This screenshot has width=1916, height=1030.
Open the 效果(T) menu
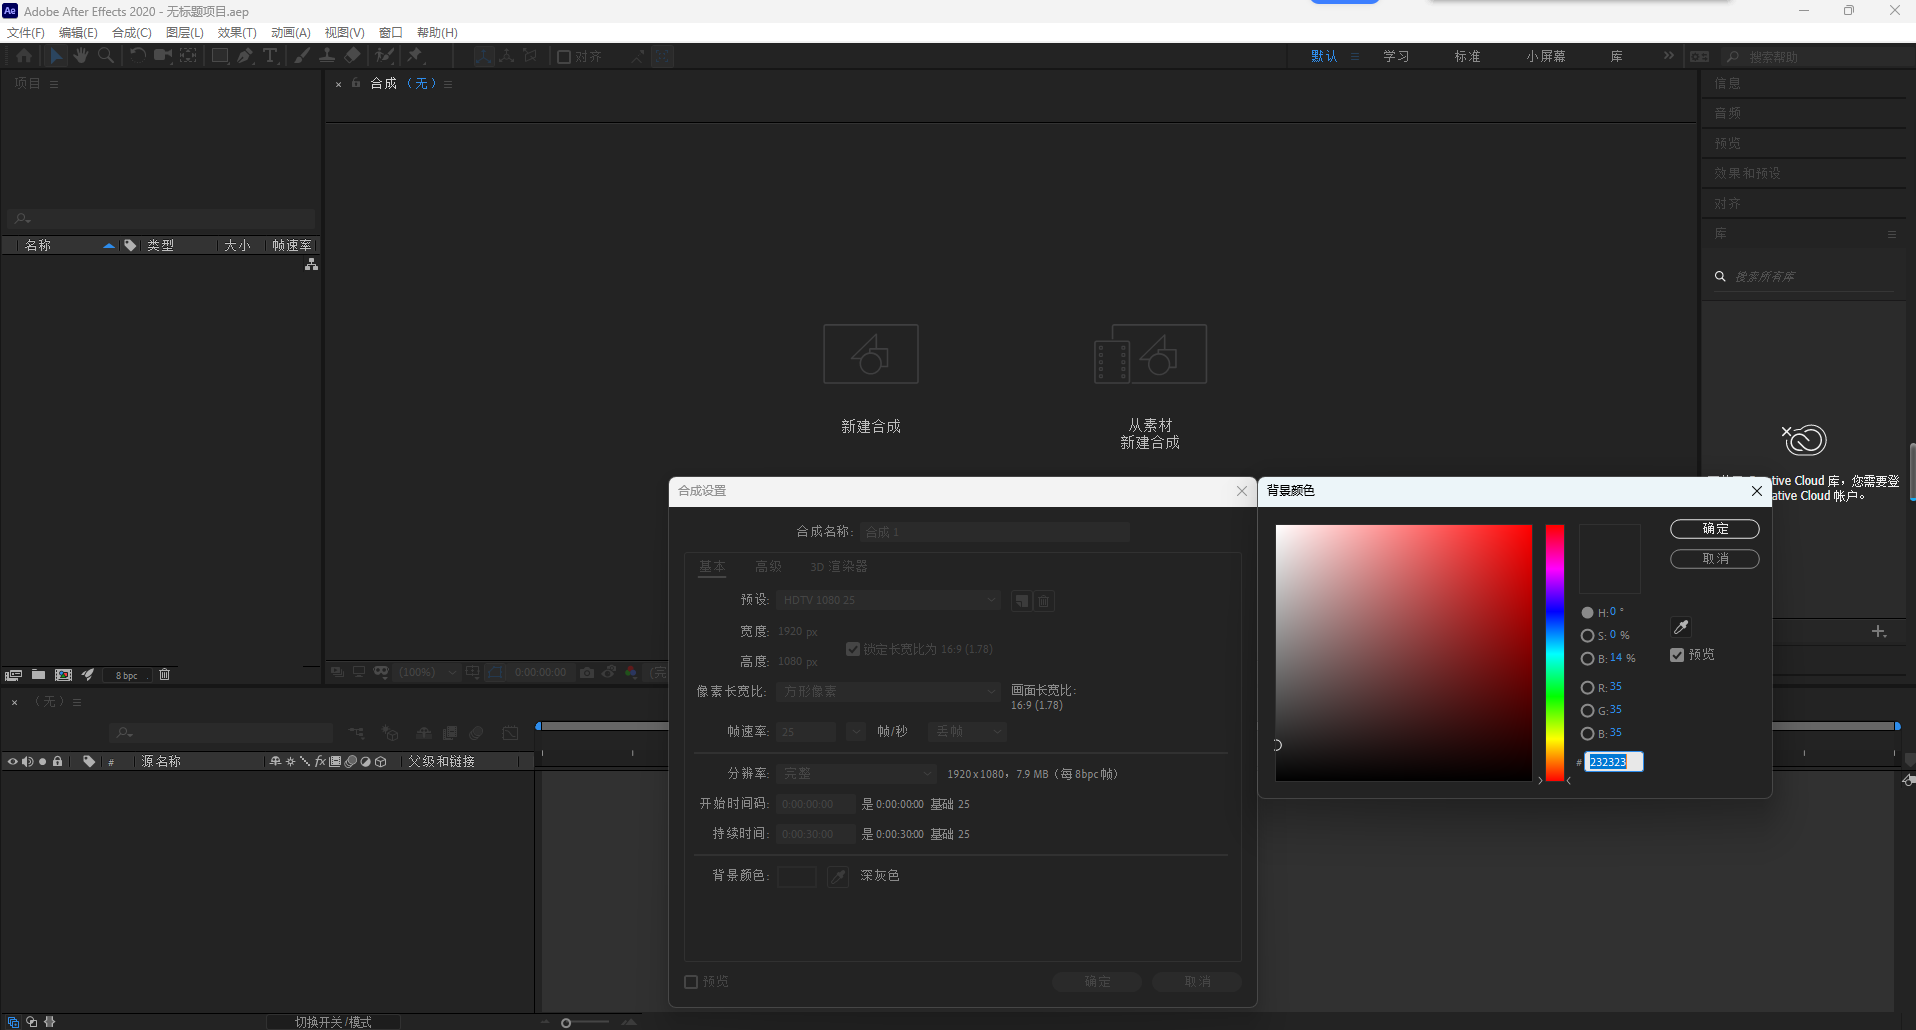point(237,33)
